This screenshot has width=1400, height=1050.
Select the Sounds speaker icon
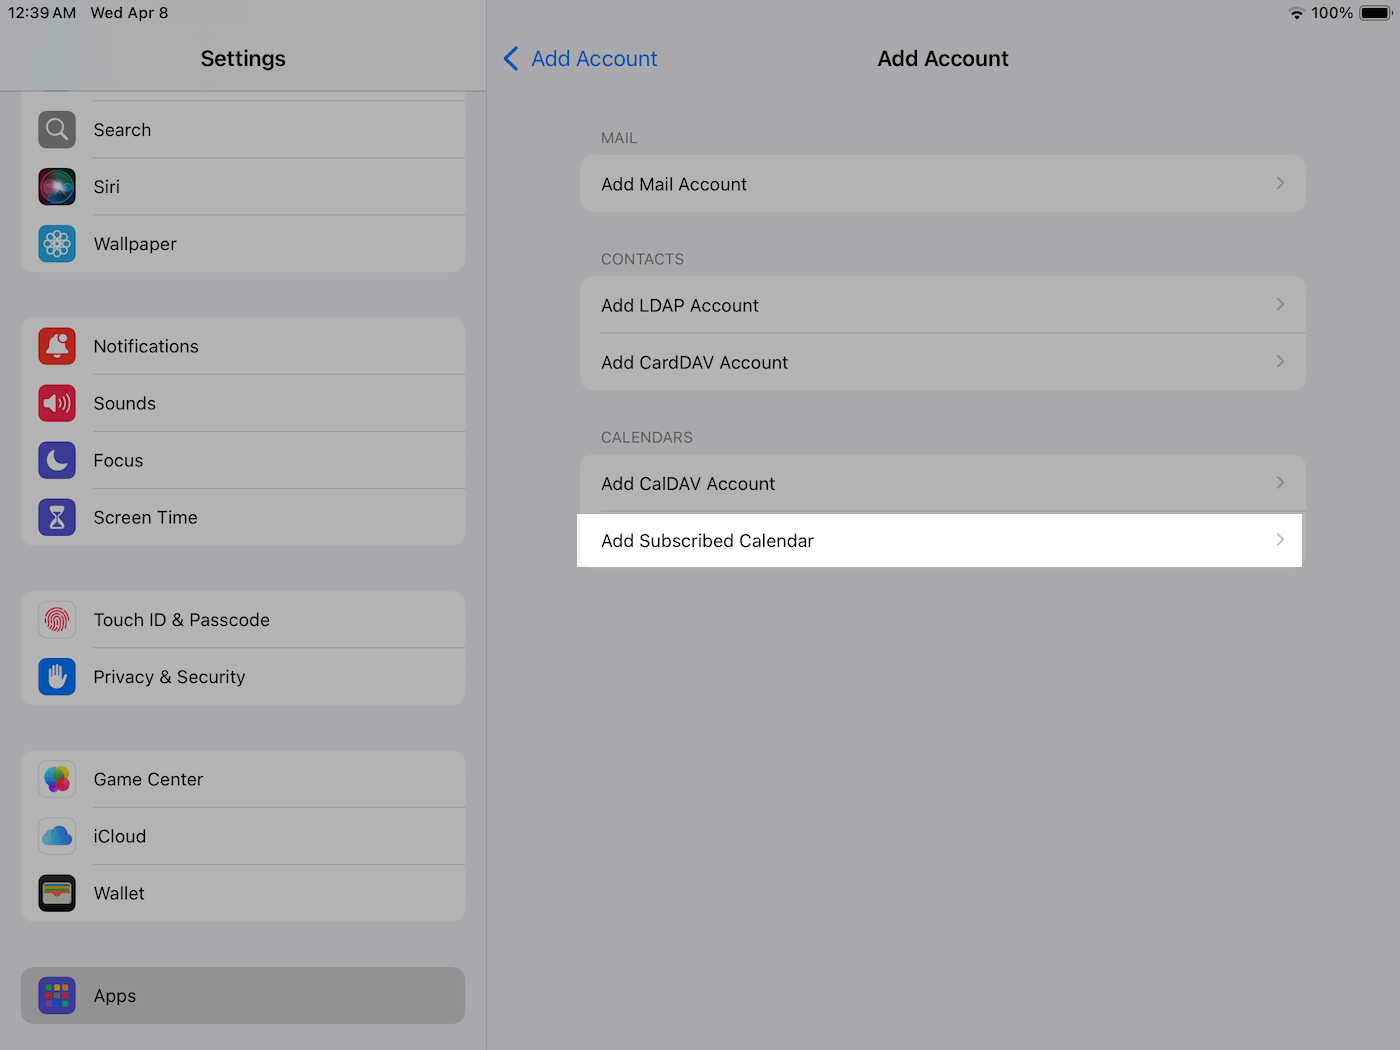57,403
